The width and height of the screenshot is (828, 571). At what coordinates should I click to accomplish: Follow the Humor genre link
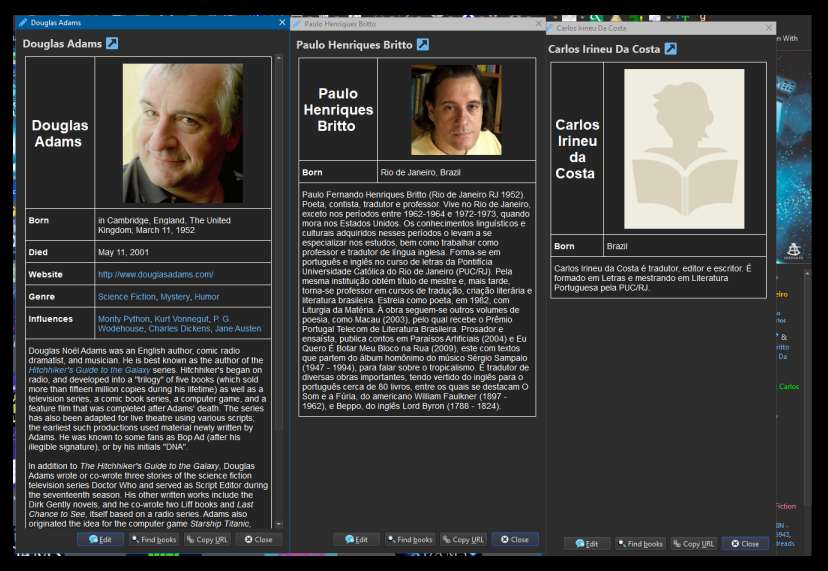(x=206, y=297)
